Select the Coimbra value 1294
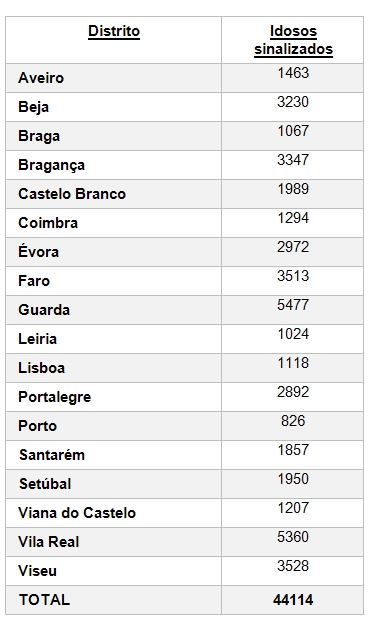Viewport: 374px width, 625px height. click(x=293, y=218)
